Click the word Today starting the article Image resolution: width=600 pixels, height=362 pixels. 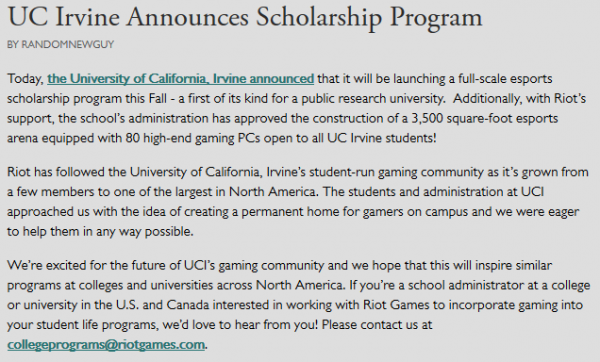click(25, 79)
